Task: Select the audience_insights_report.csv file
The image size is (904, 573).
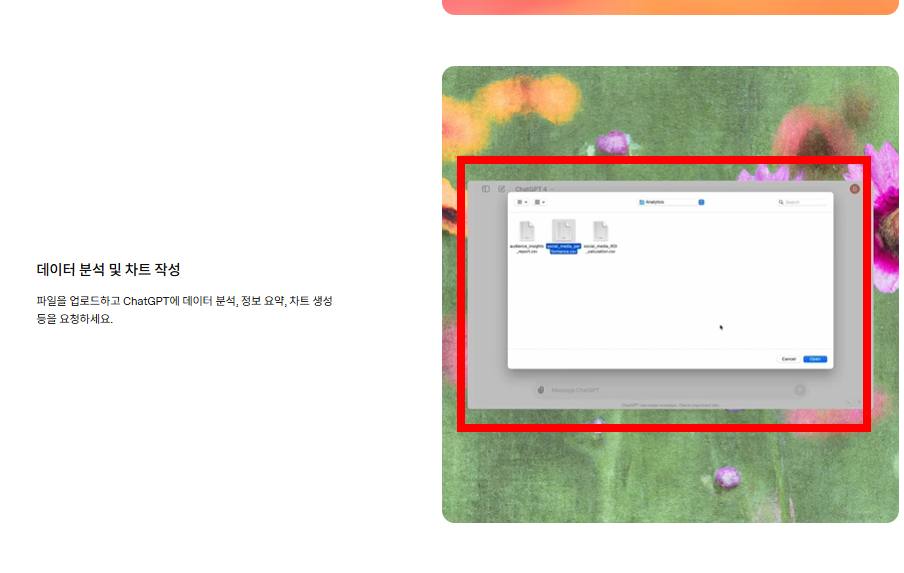Action: (x=526, y=237)
